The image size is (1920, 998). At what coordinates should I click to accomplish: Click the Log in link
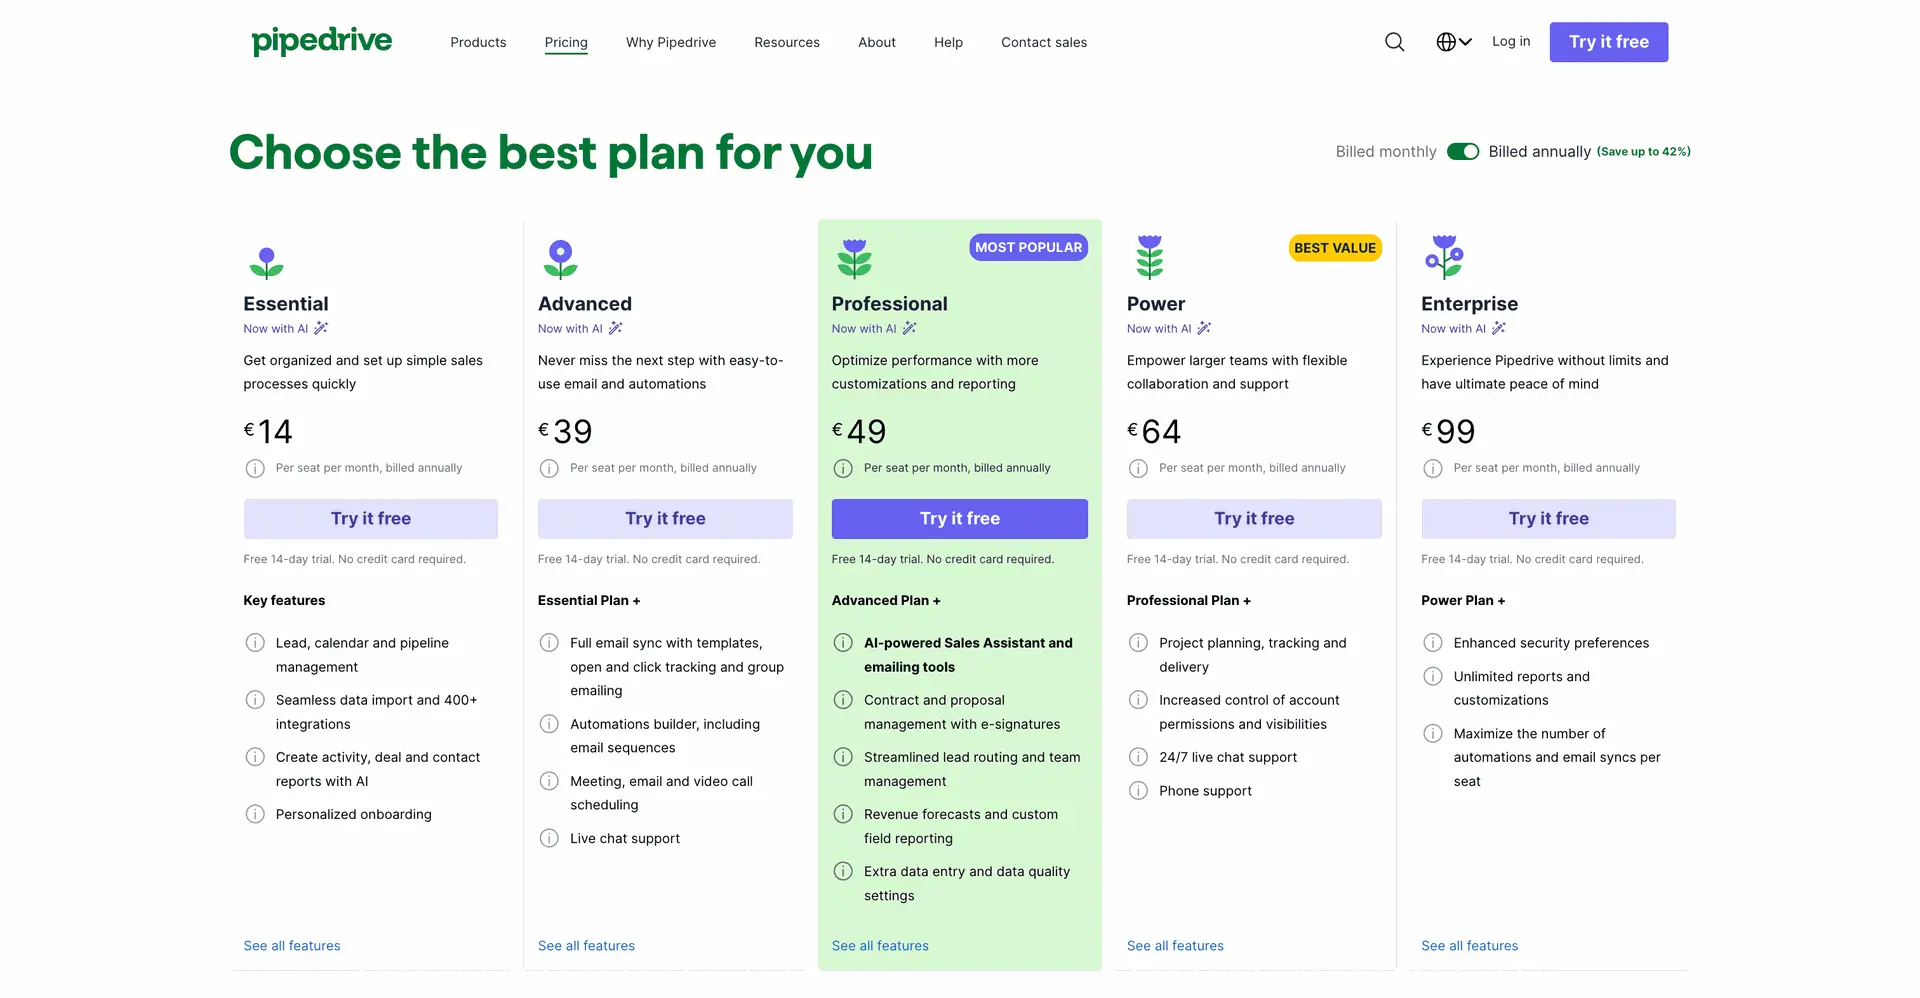[1511, 41]
